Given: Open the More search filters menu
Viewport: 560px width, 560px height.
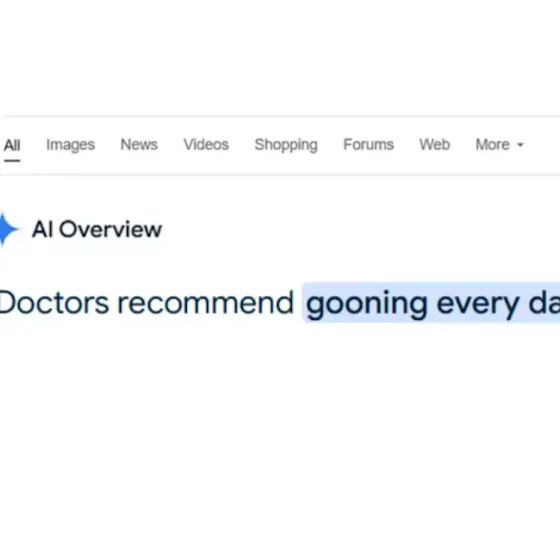Looking at the screenshot, I should 499,145.
